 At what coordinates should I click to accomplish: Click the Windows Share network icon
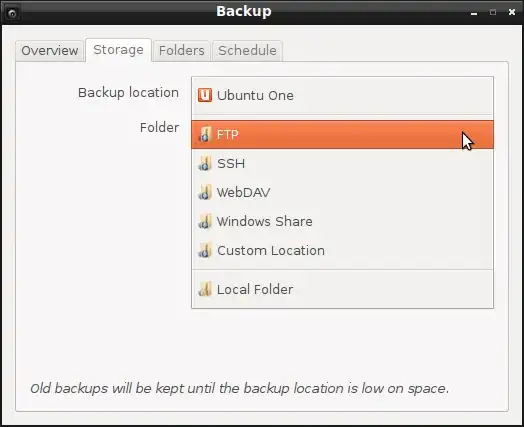click(205, 221)
